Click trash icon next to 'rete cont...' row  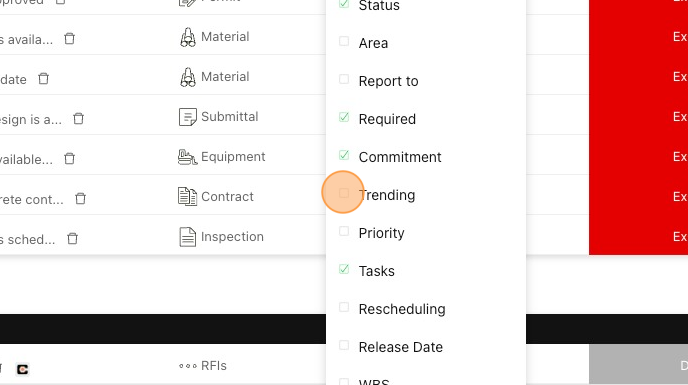80,198
